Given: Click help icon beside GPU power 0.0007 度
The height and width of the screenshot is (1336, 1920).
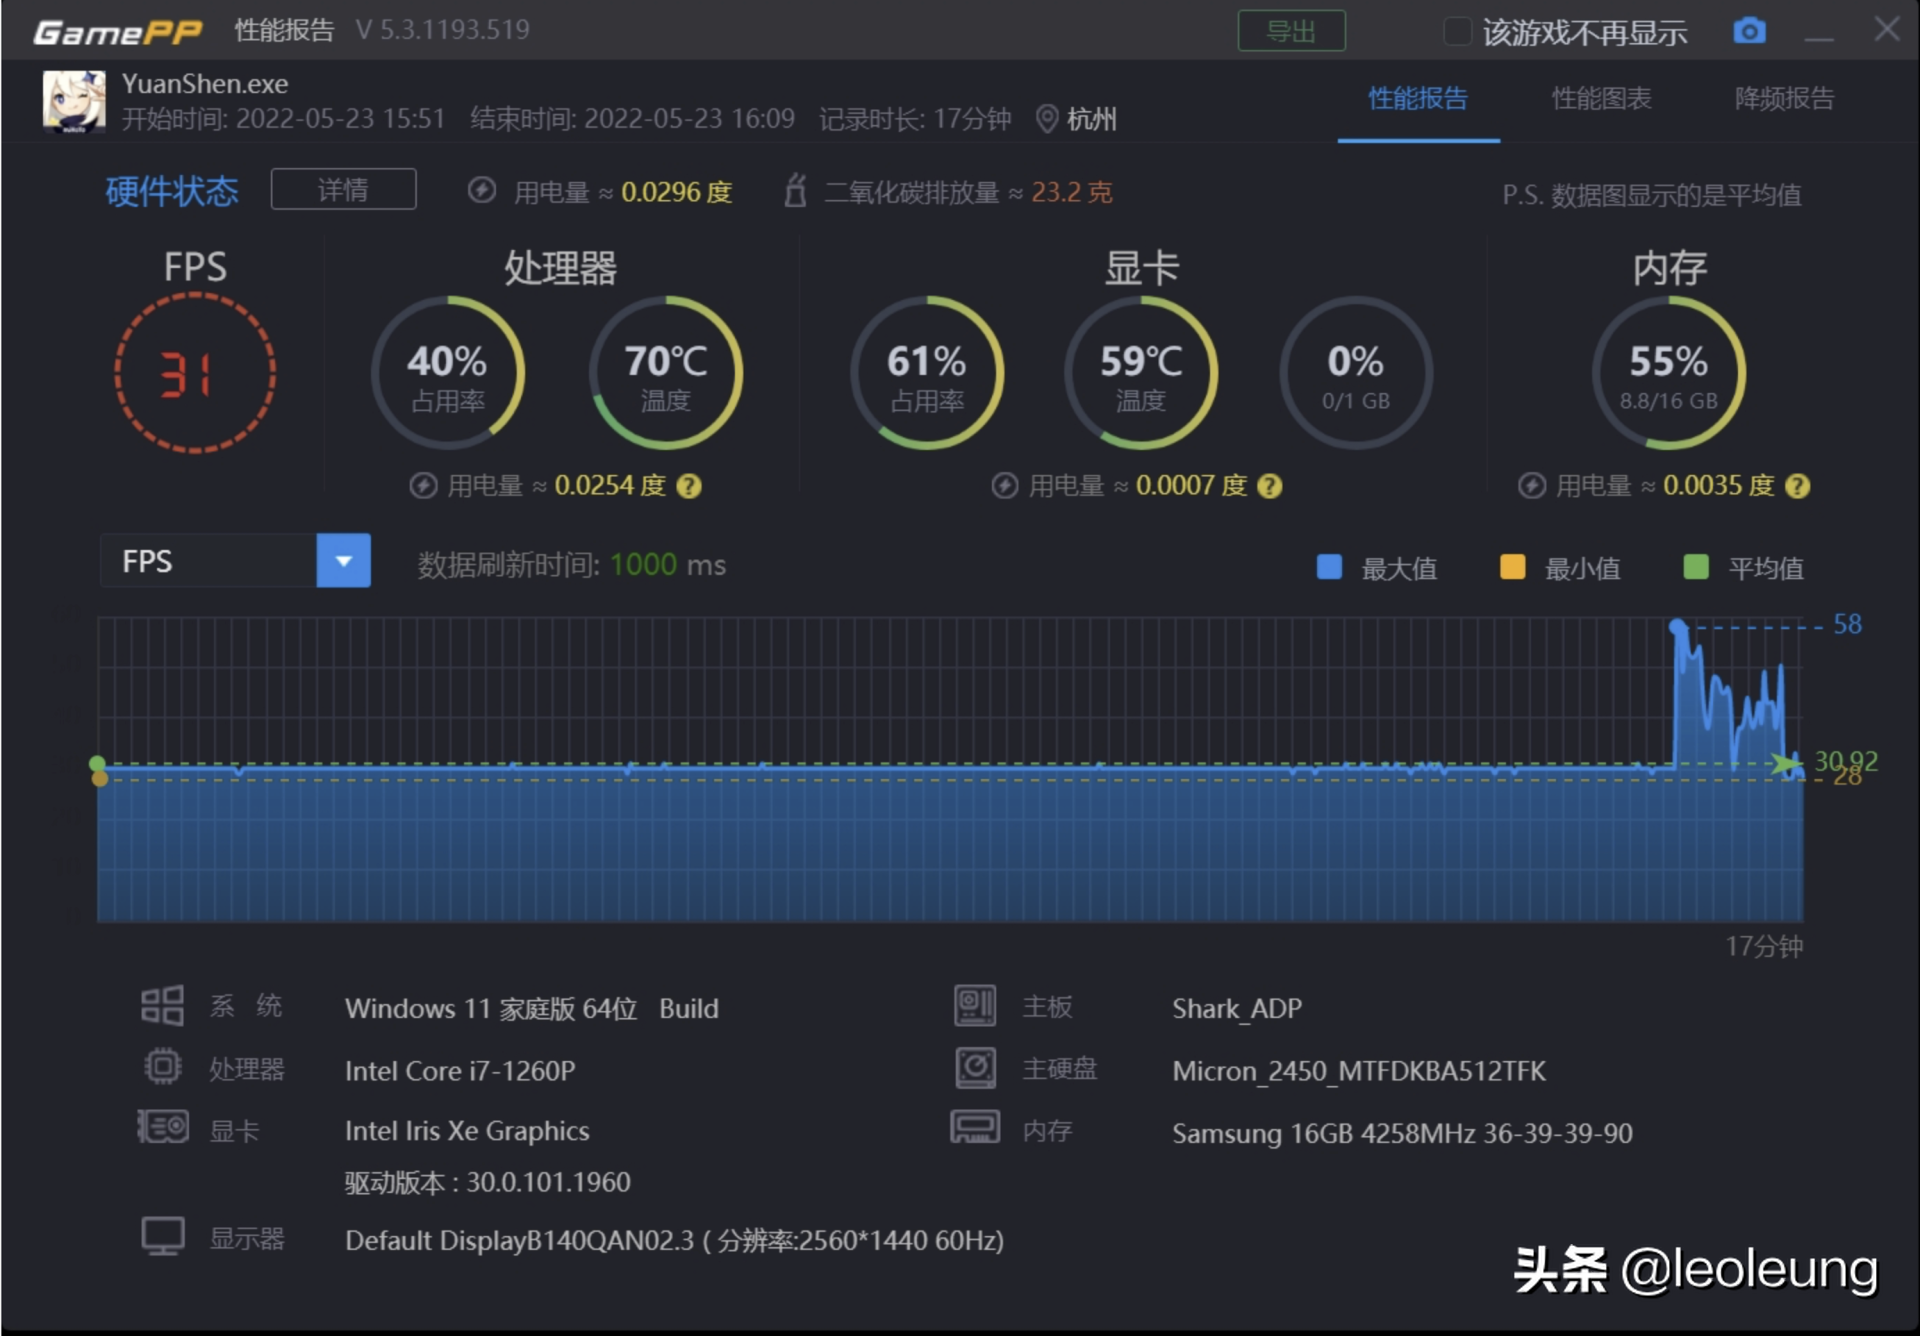Looking at the screenshot, I should [x=1269, y=486].
